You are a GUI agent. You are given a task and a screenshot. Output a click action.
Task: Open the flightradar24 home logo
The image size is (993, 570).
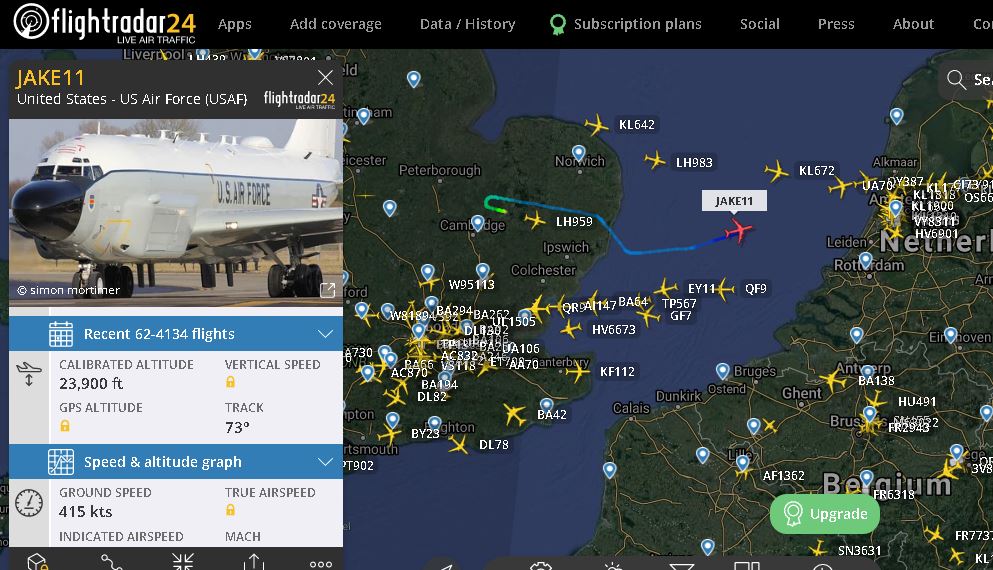[x=104, y=23]
